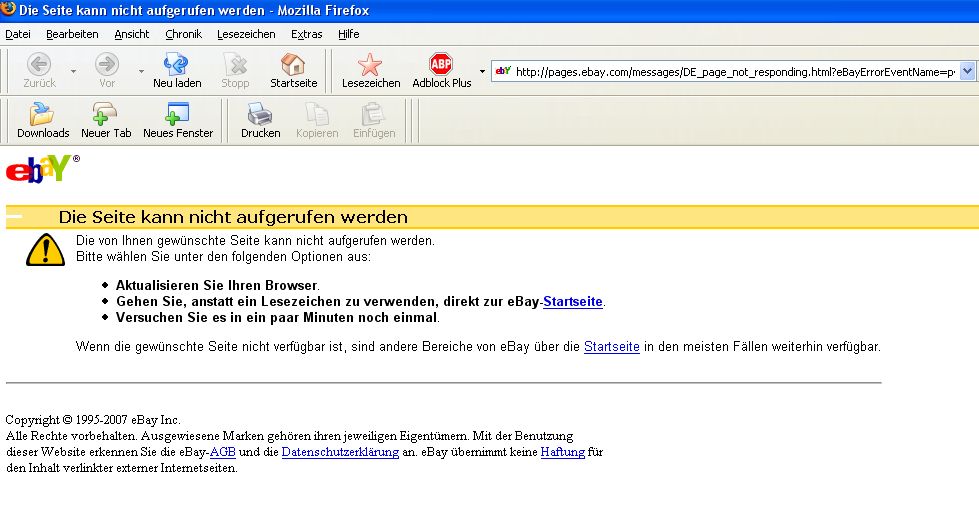Expand the Vor history dropdown arrow
The width and height of the screenshot is (979, 516).
(141, 71)
